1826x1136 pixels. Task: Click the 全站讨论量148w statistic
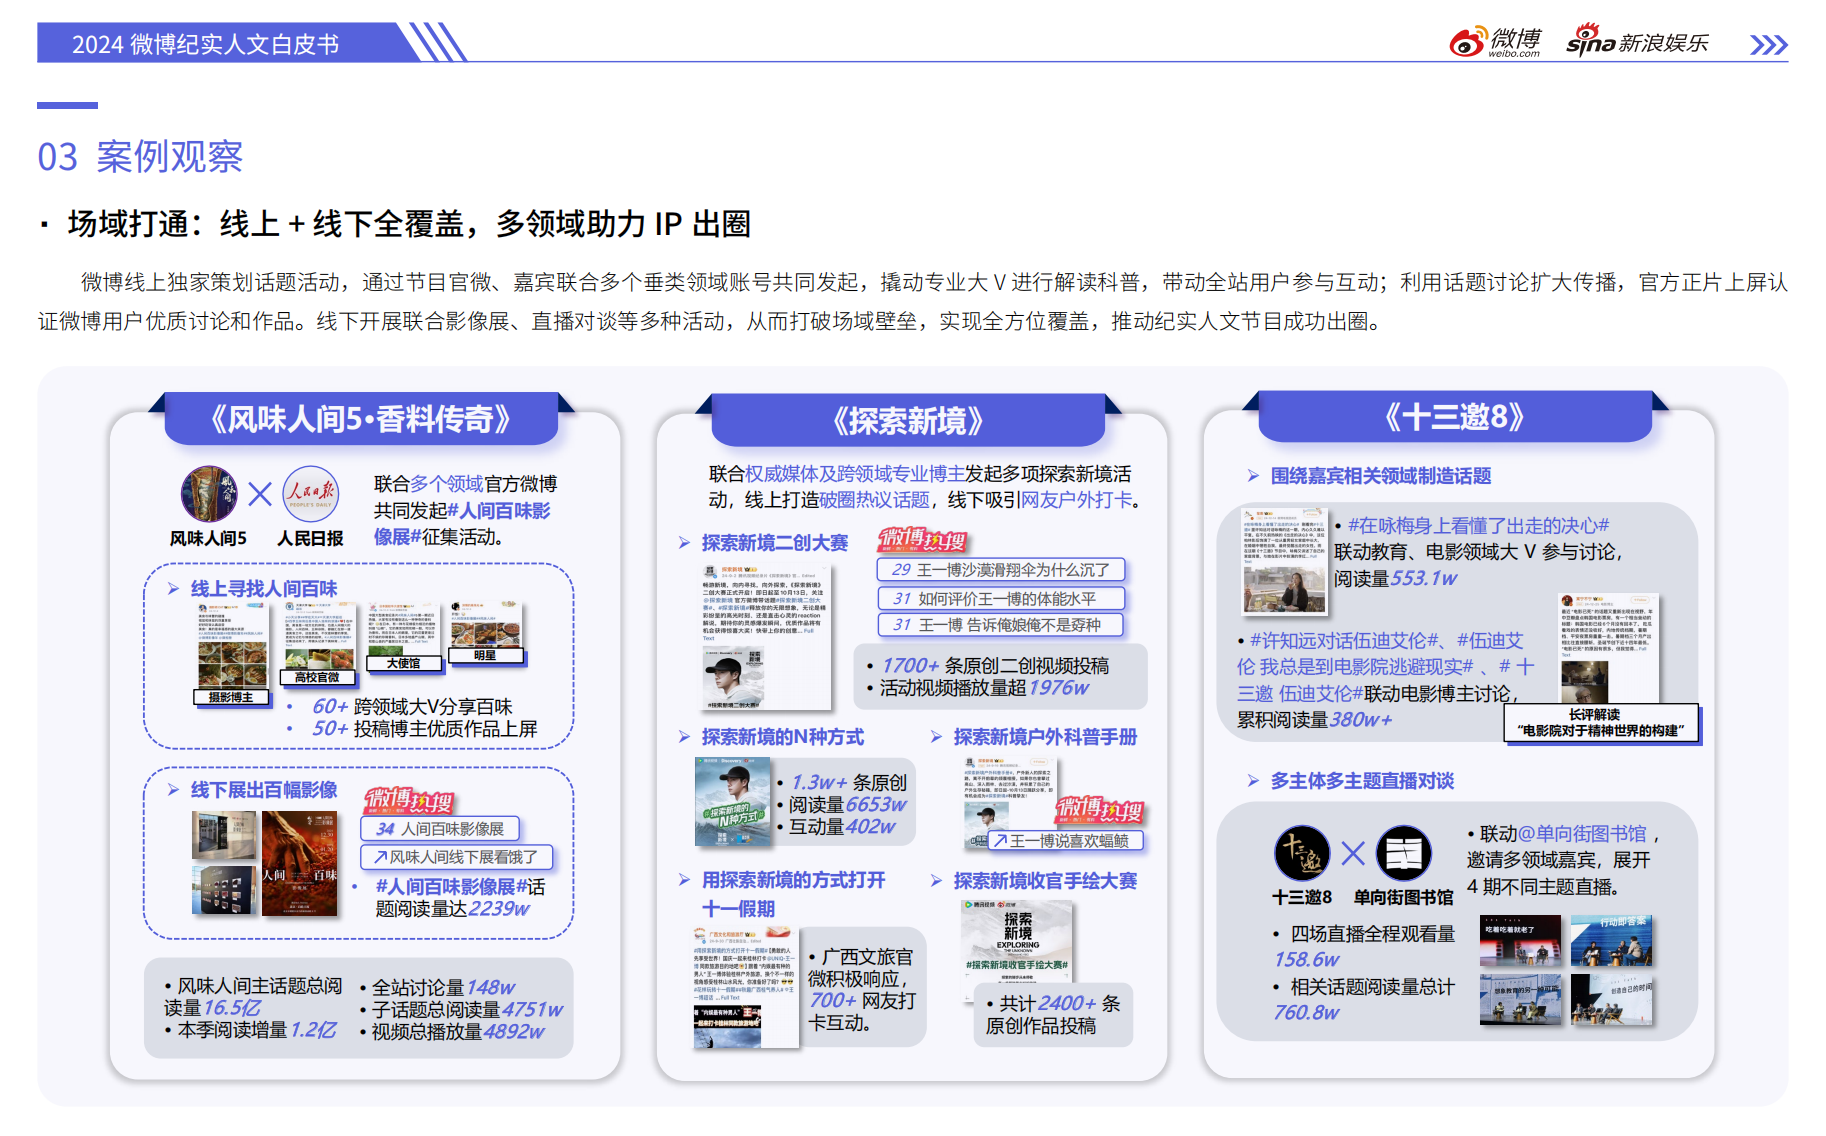444,988
